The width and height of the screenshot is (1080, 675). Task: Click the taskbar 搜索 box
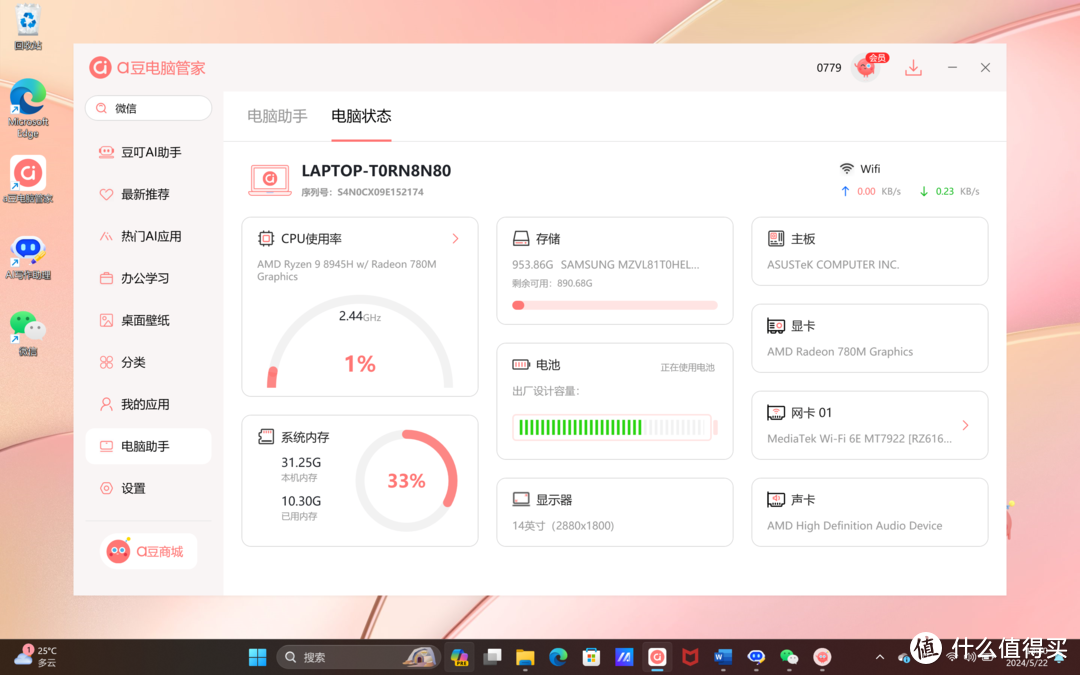coord(358,657)
